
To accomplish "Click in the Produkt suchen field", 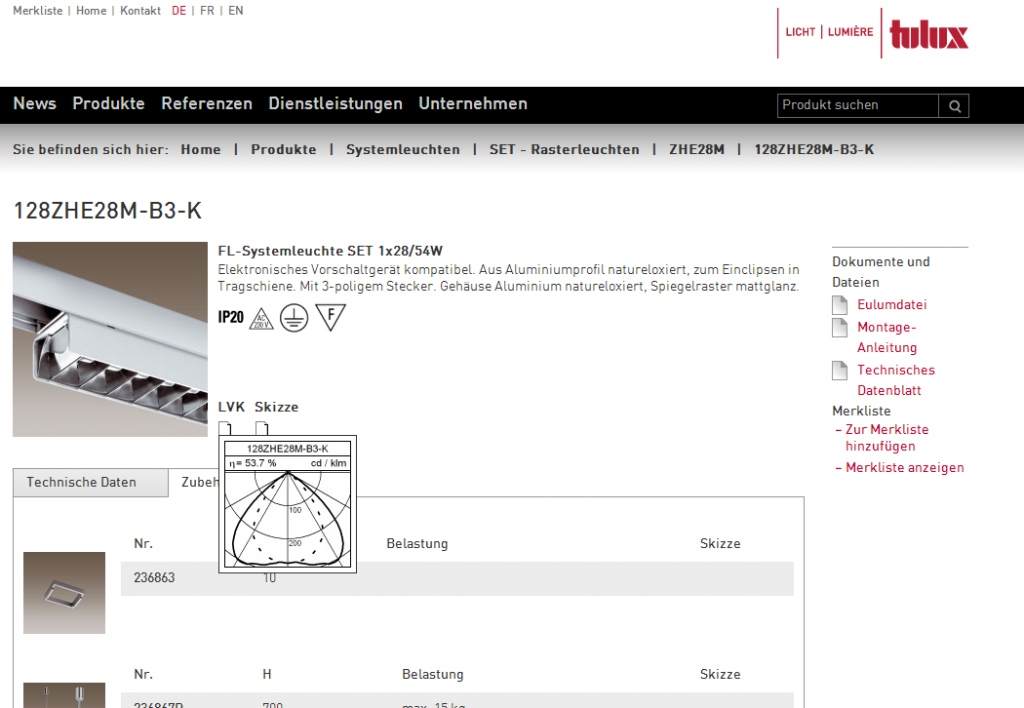I will tap(857, 106).
